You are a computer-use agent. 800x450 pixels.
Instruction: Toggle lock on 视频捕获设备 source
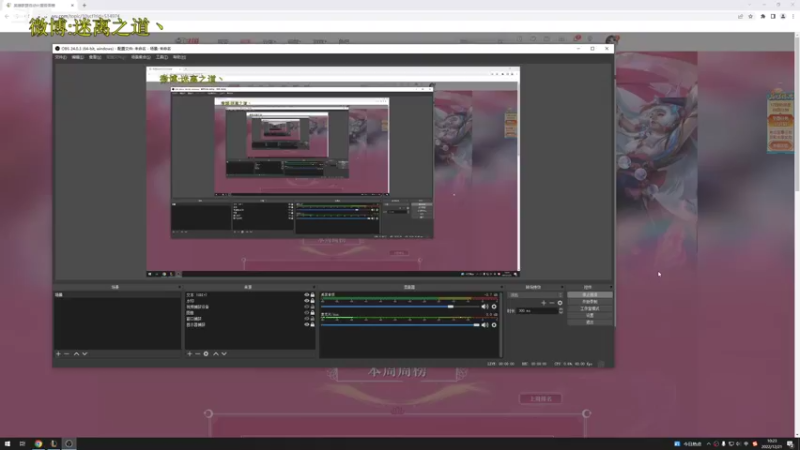click(x=313, y=307)
